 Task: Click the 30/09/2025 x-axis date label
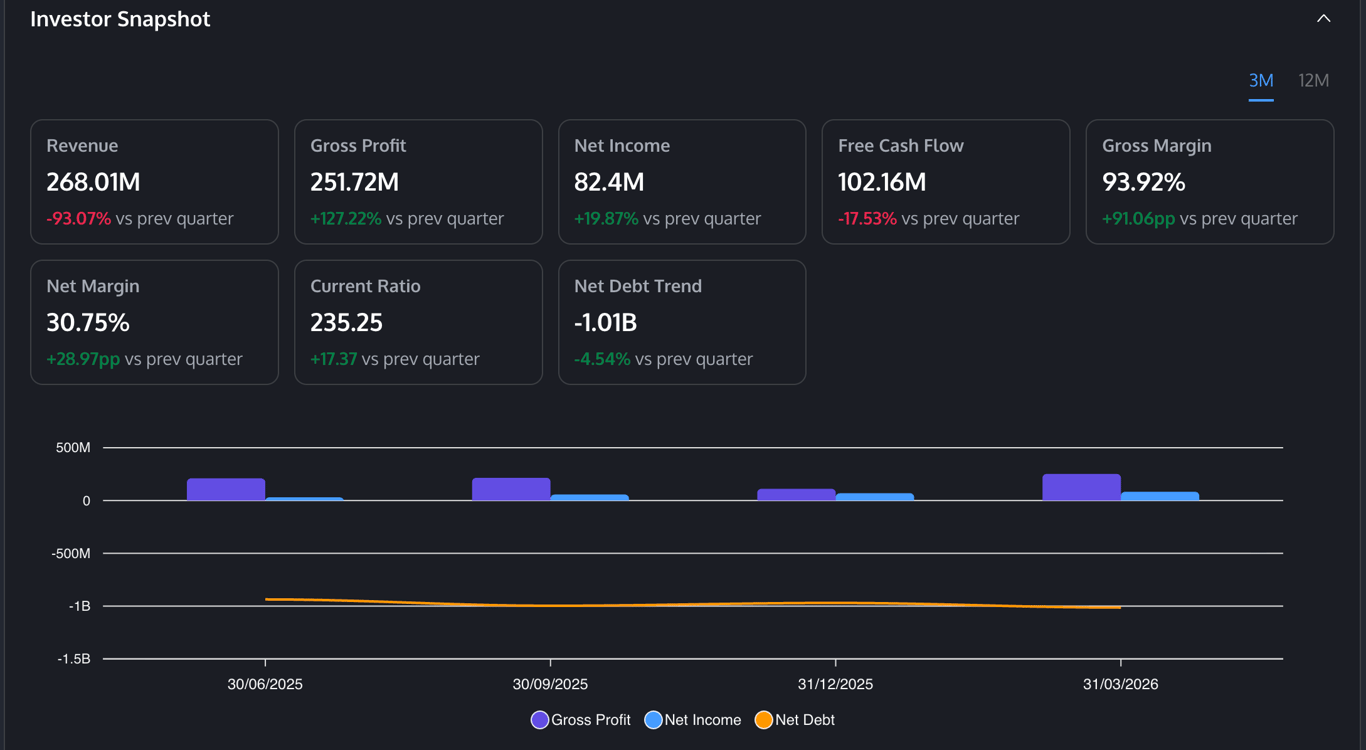550,685
